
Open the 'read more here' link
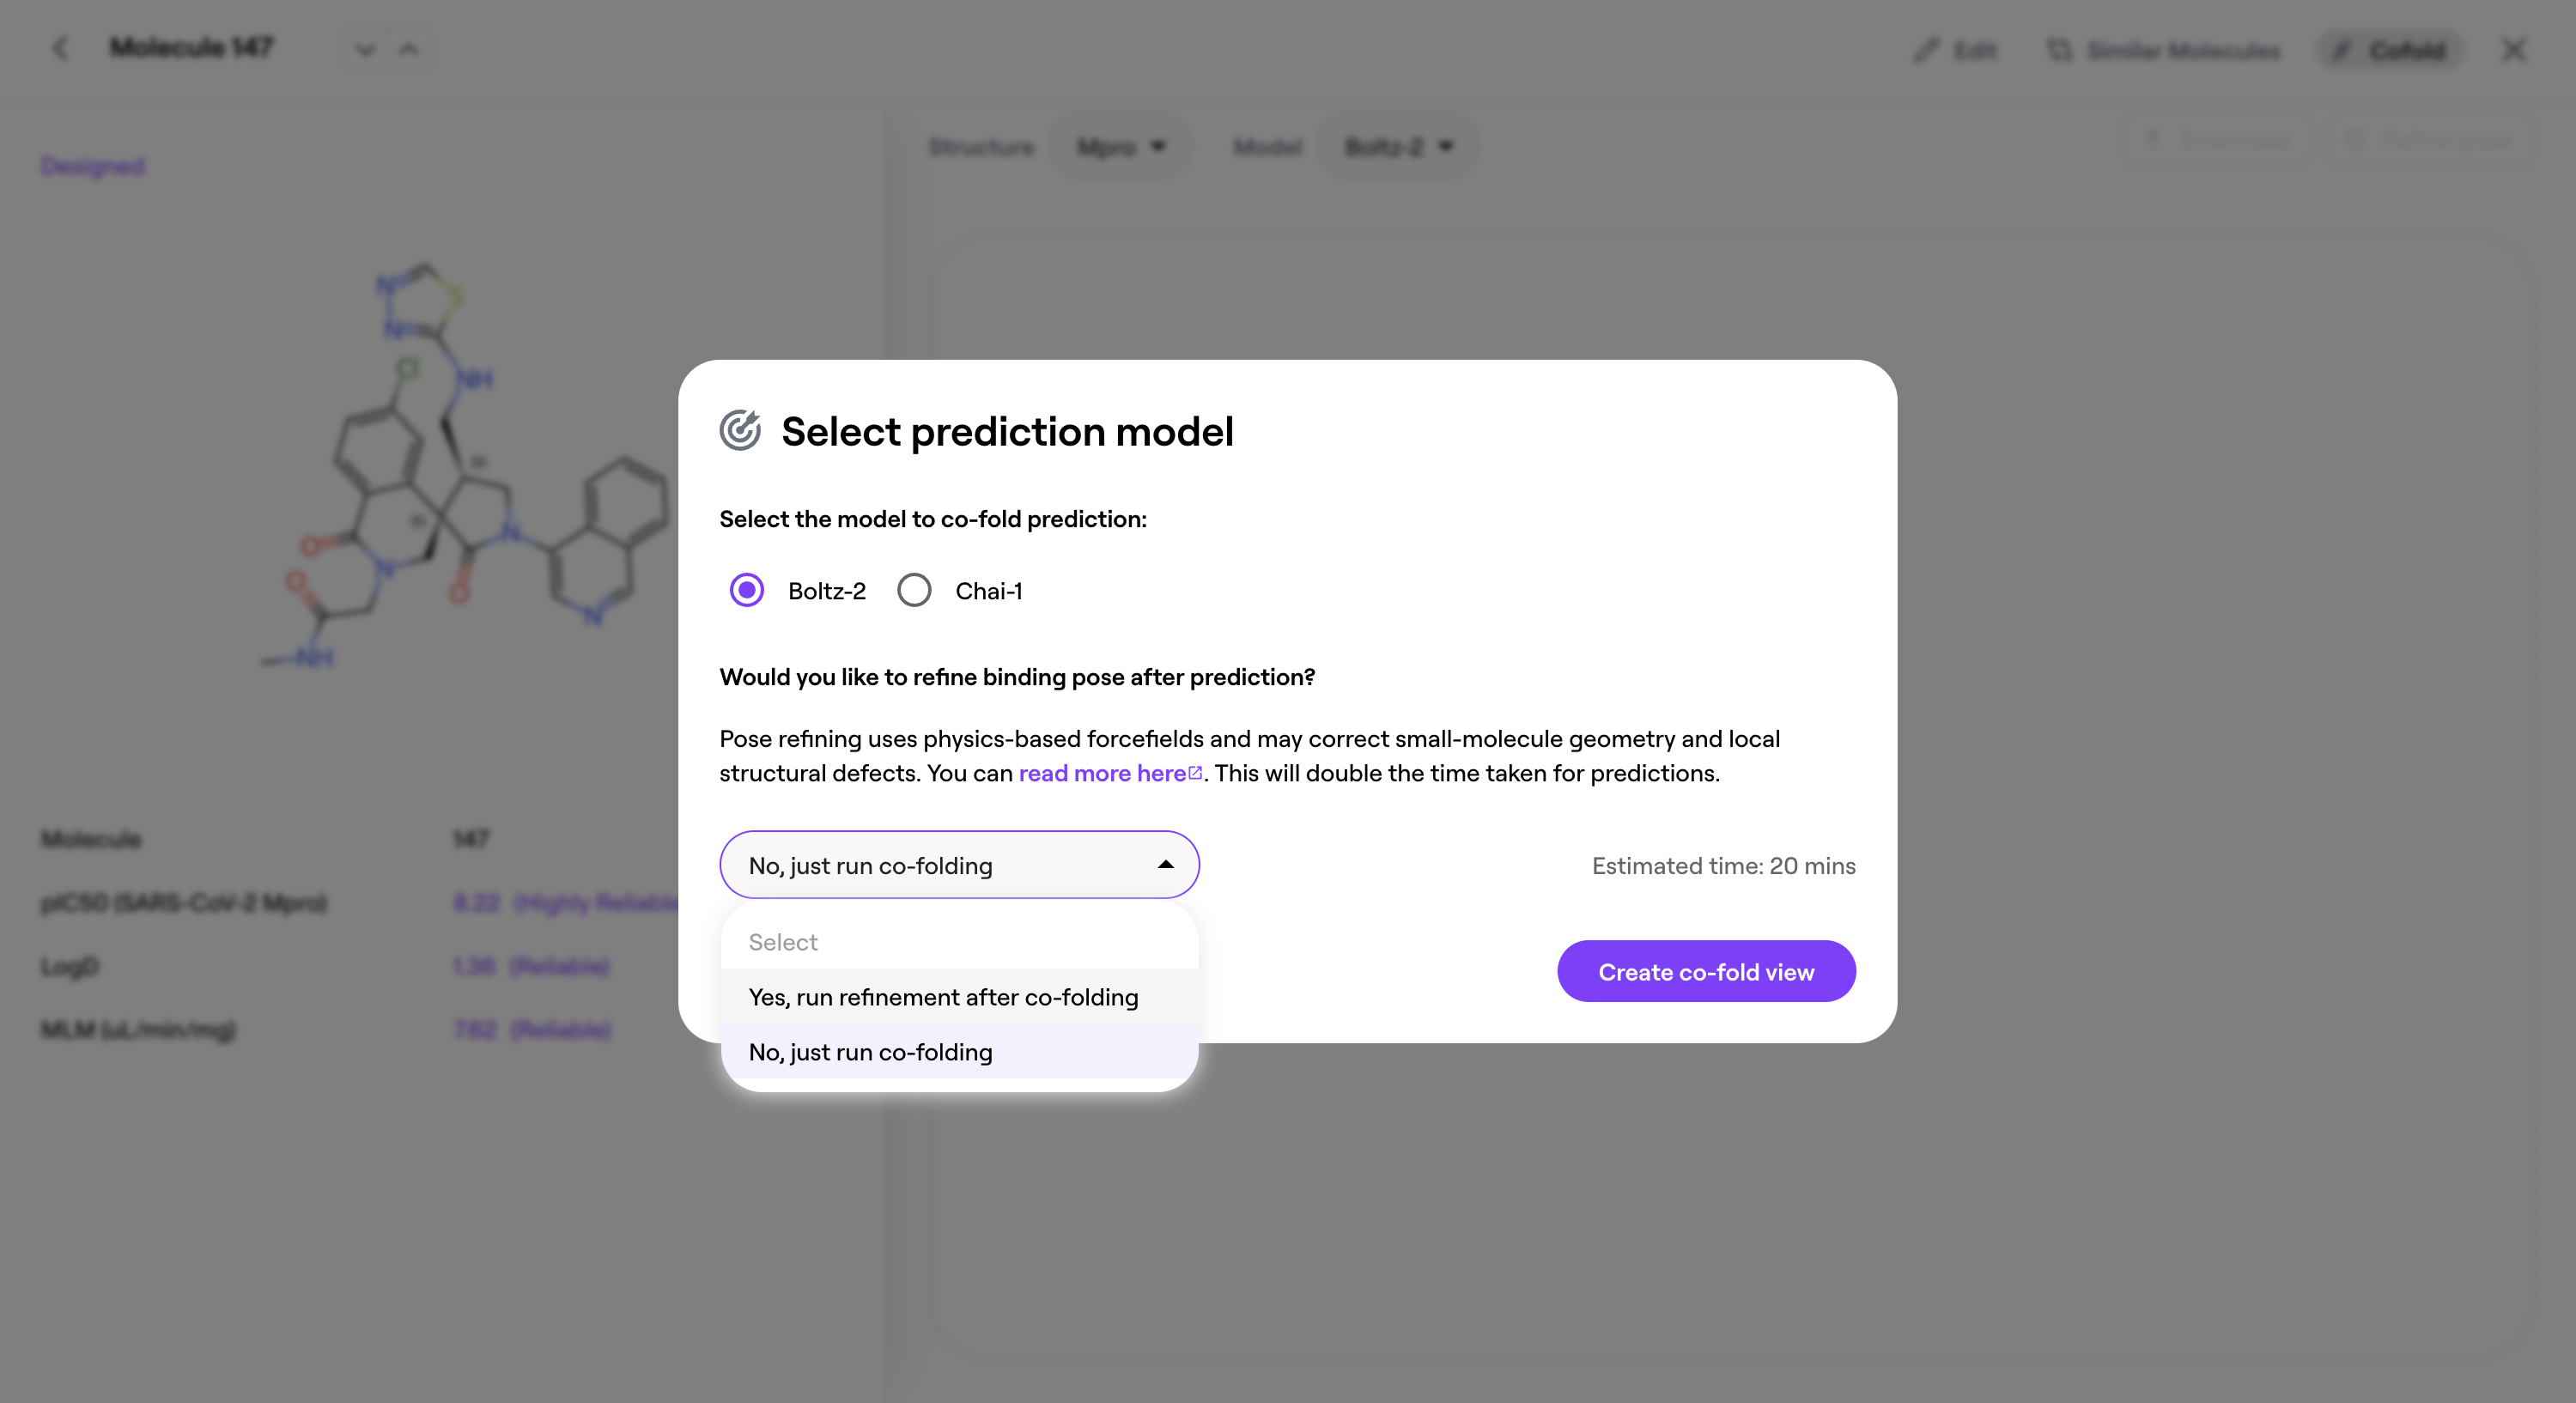[1101, 773]
